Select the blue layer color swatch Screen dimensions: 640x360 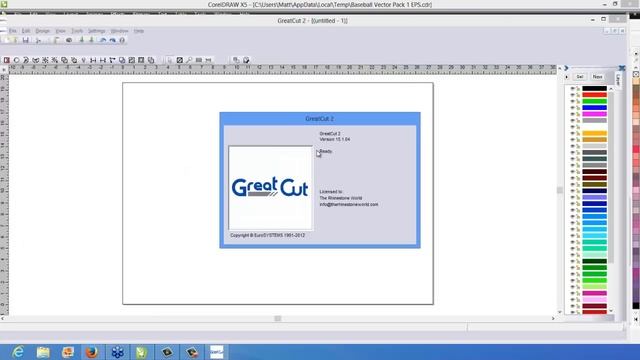click(x=594, y=108)
